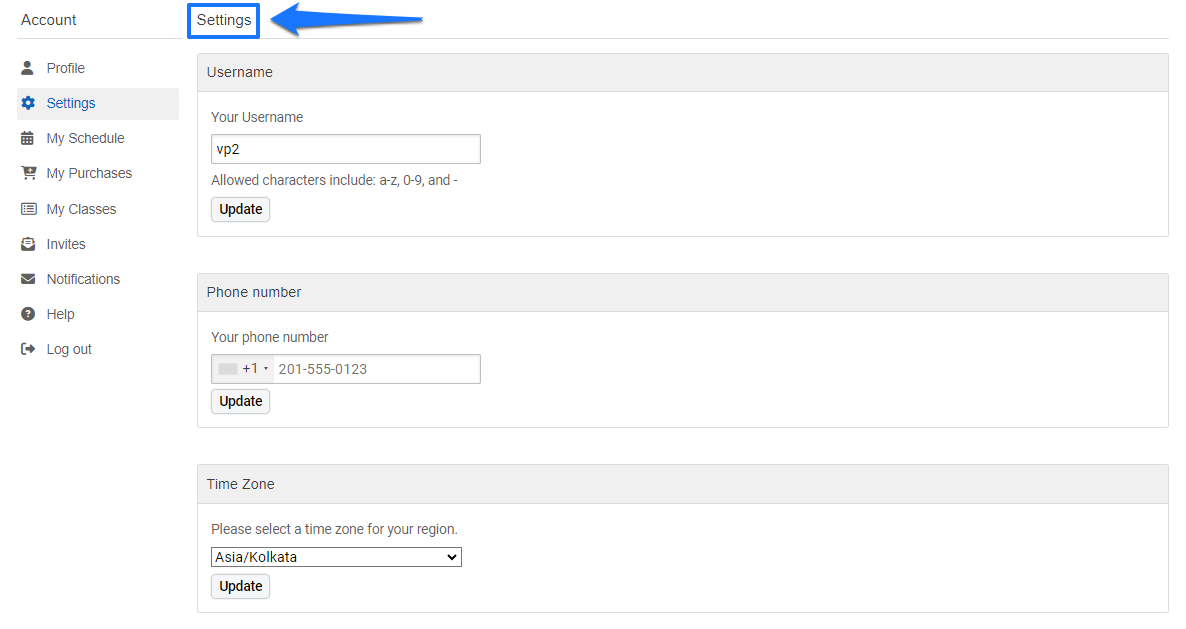
Task: Click the Account heading text
Action: pos(48,20)
